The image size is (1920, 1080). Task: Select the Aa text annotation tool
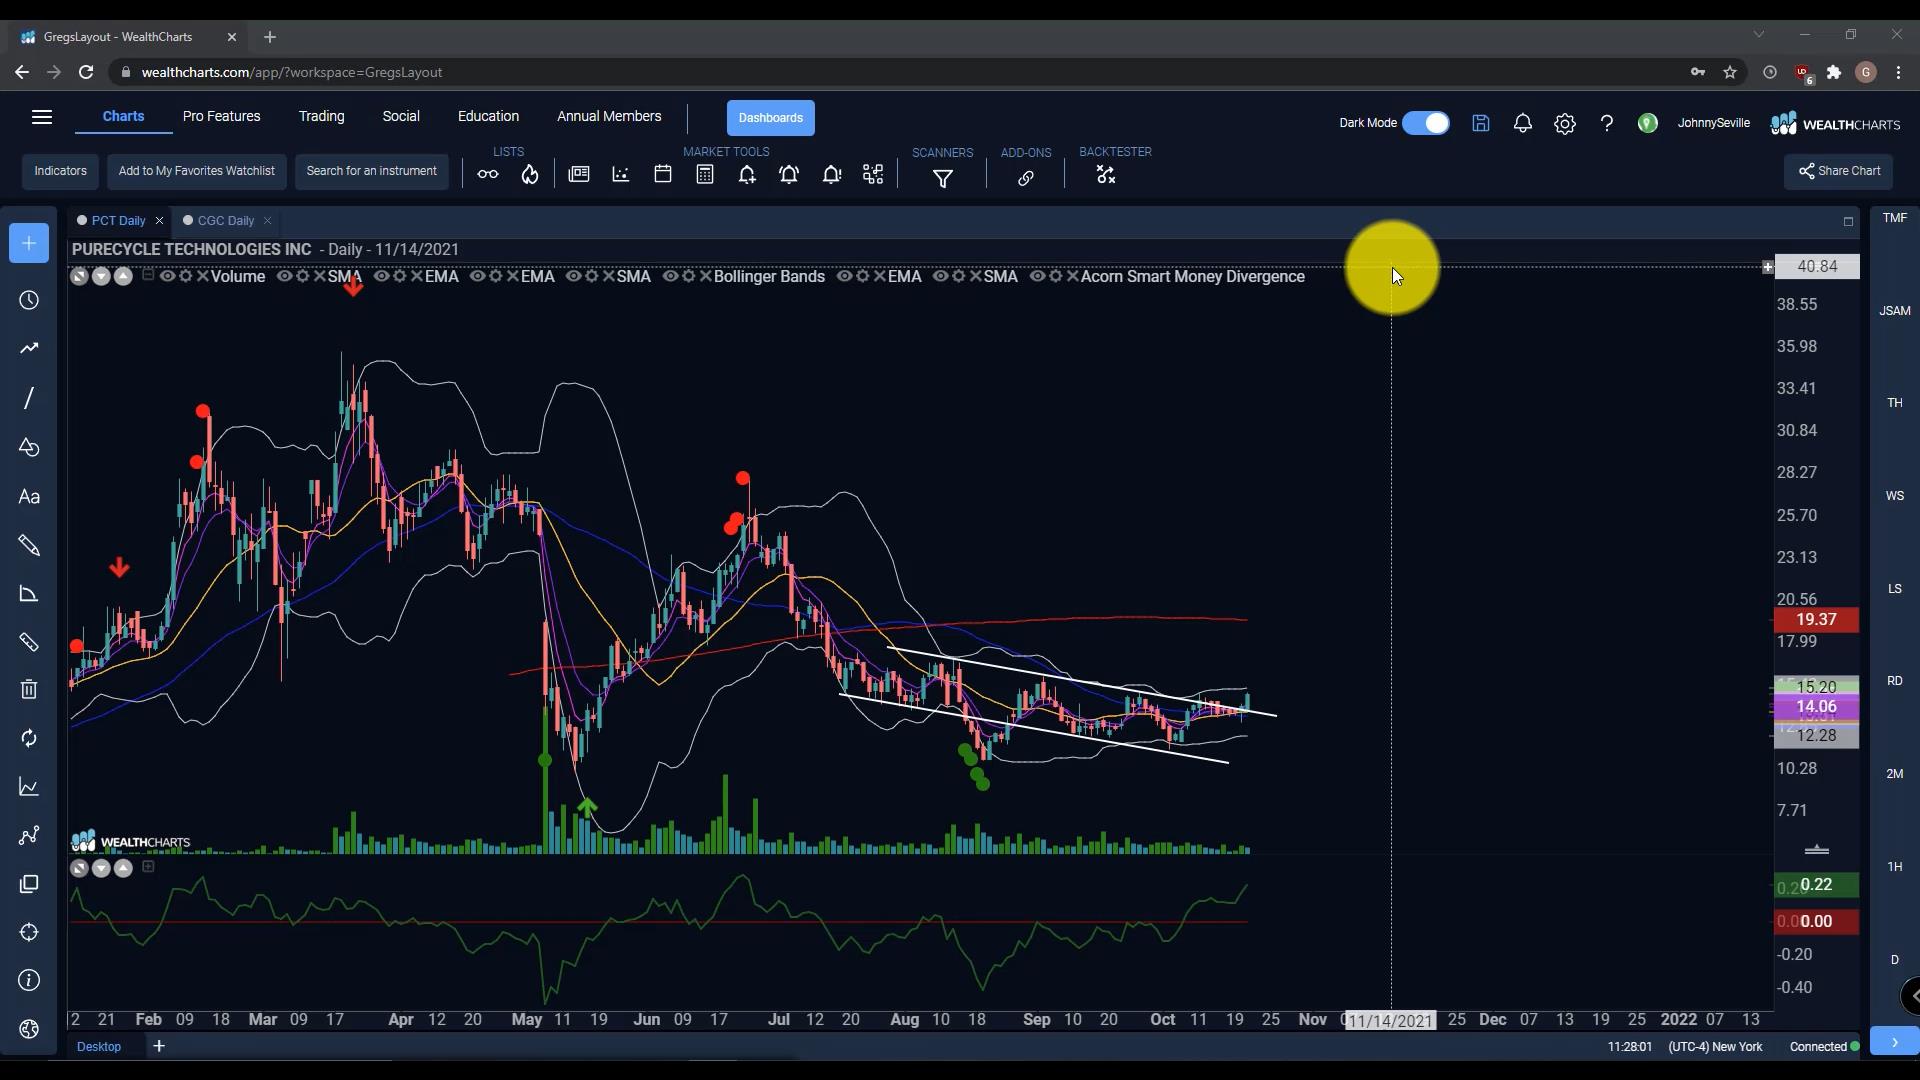29,497
